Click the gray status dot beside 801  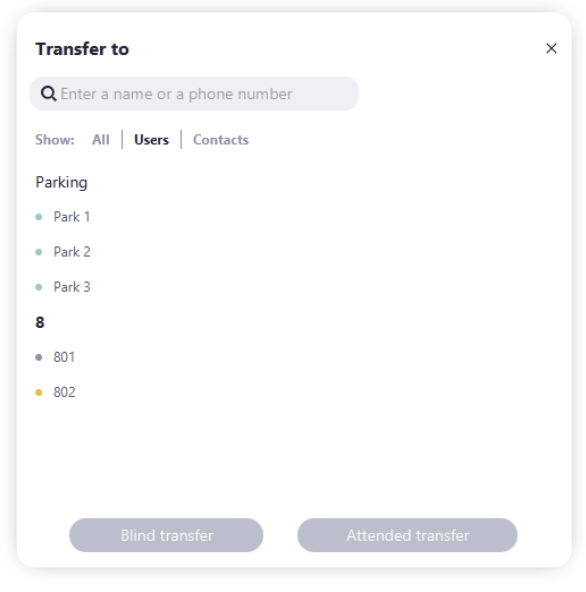click(x=39, y=357)
